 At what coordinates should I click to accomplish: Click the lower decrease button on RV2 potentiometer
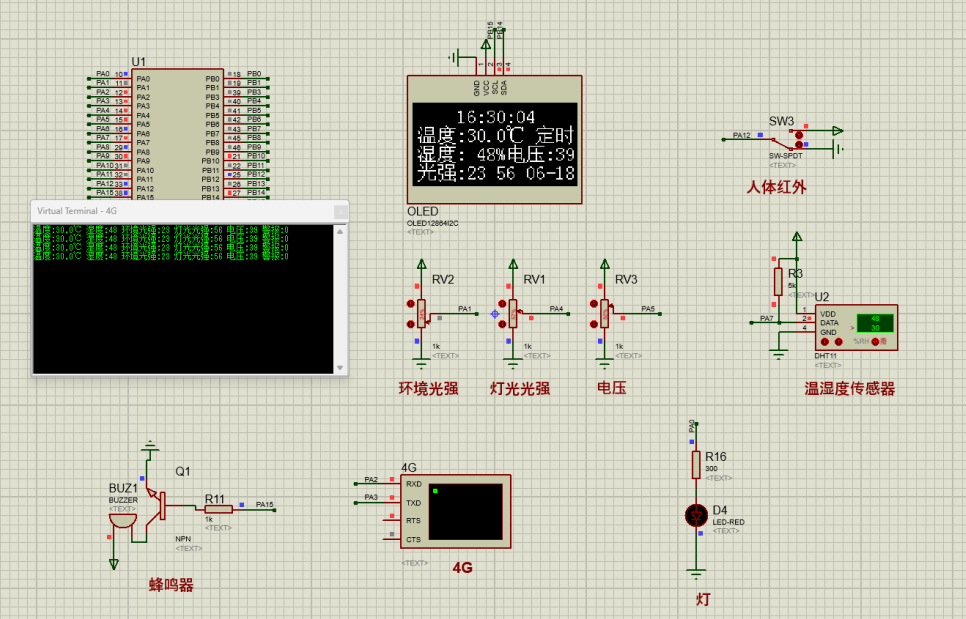pos(410,323)
